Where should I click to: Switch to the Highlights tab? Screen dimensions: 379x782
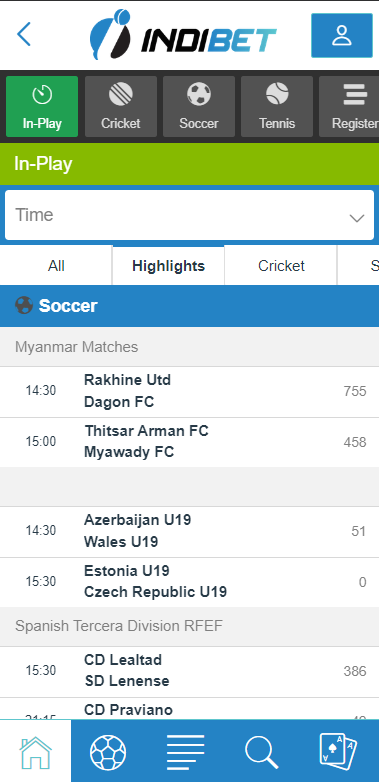[169, 266]
